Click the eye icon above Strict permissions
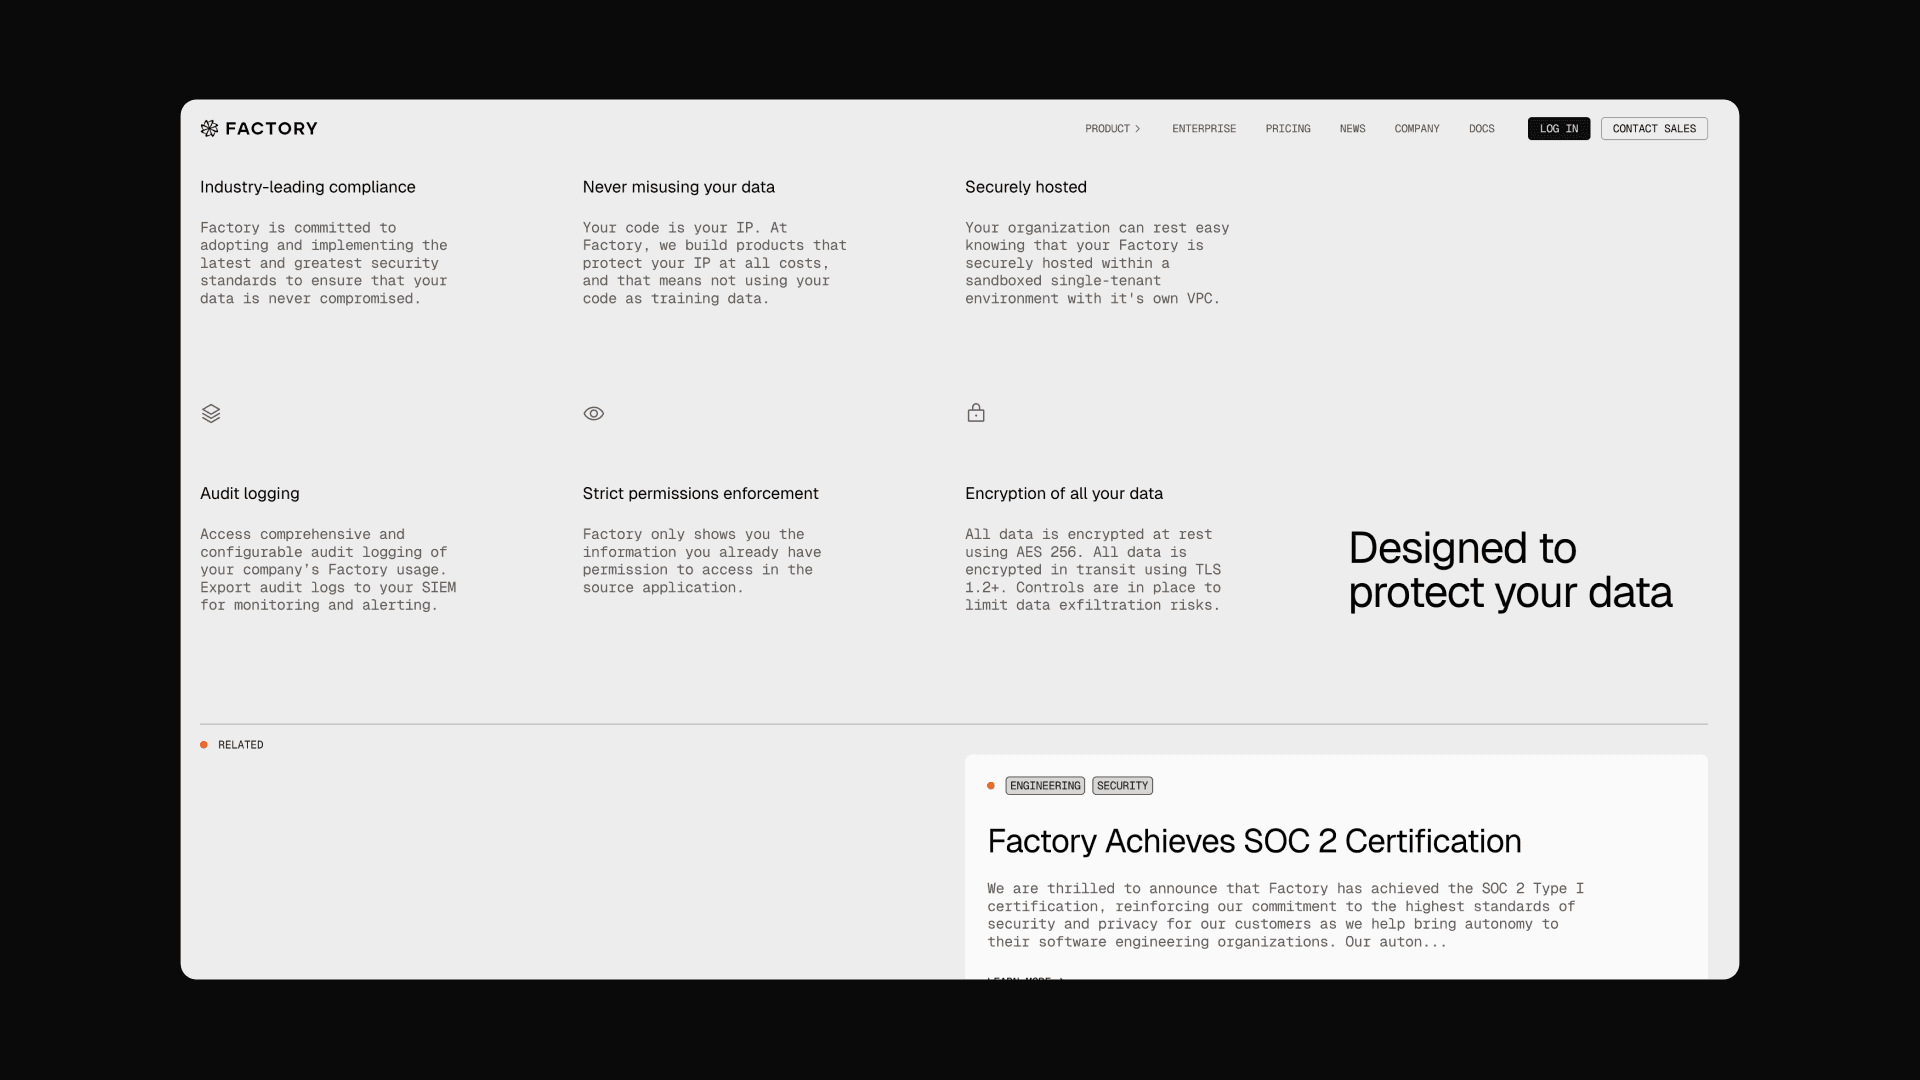The height and width of the screenshot is (1080, 1920). click(x=594, y=413)
